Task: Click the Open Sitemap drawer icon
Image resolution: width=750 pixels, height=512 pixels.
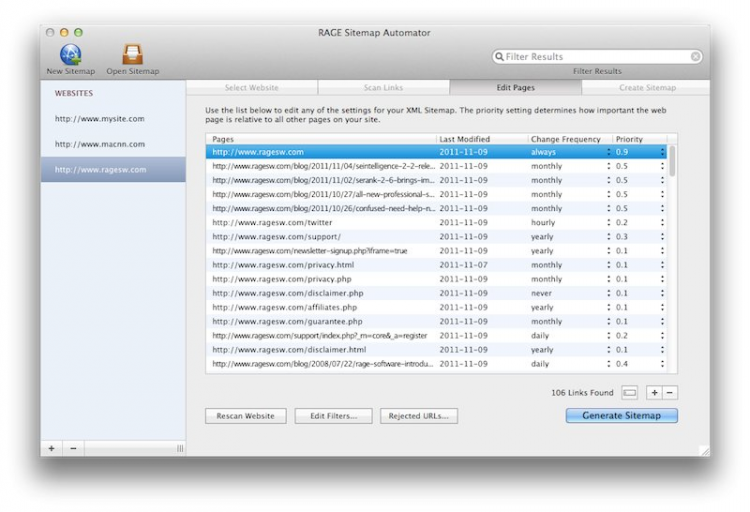Action: tap(132, 54)
